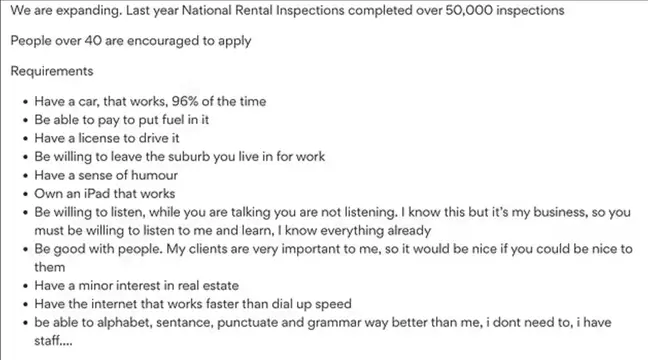The width and height of the screenshot is (648, 360).
Task: Click the 'We are expanding' opening sentence
Action: click(66, 10)
